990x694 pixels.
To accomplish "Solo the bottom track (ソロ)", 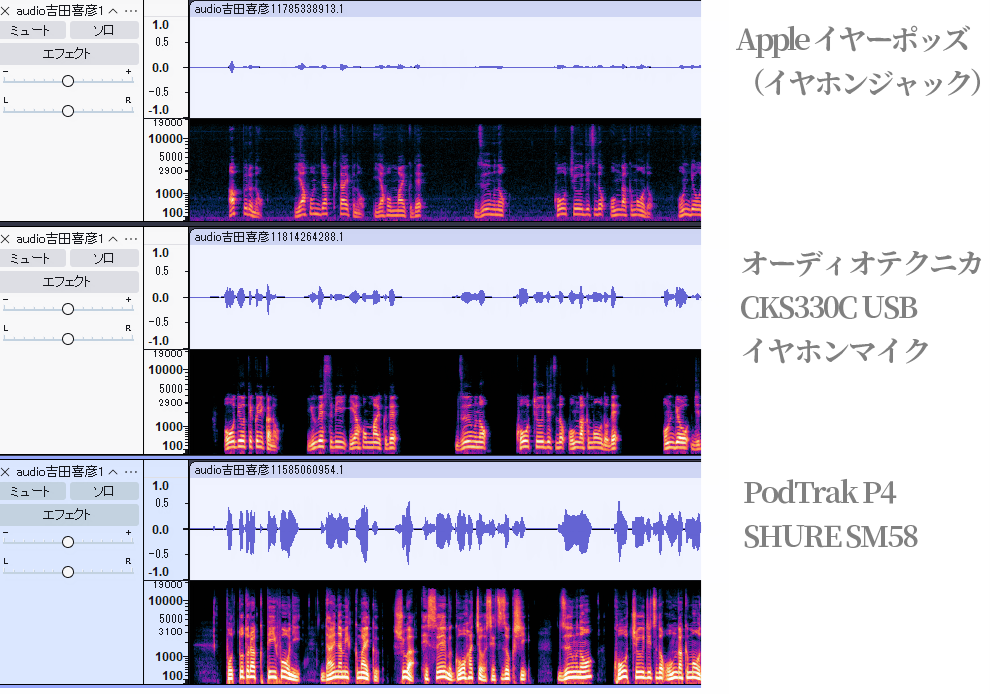I will (x=104, y=491).
